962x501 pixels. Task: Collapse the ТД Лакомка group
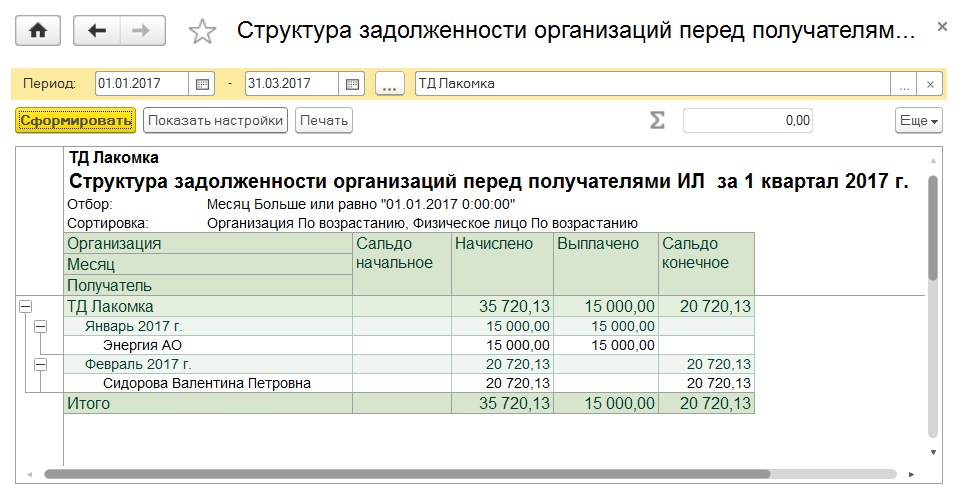[x=26, y=307]
